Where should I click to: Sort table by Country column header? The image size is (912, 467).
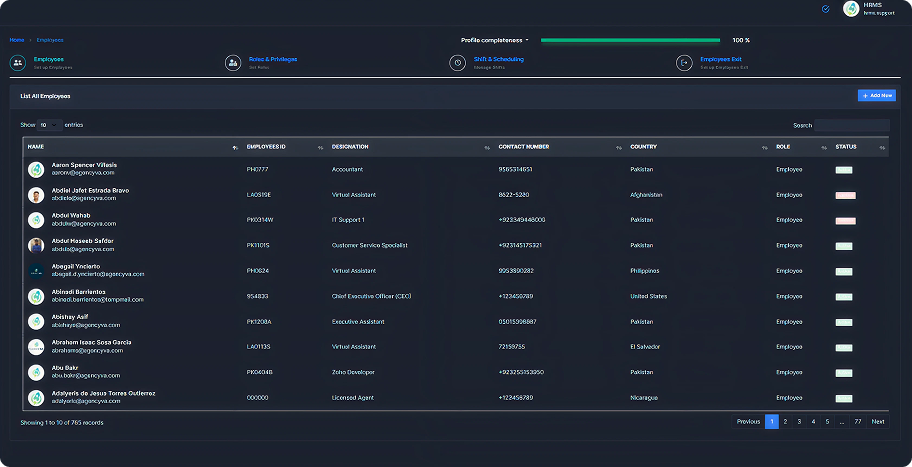pyautogui.click(x=643, y=147)
